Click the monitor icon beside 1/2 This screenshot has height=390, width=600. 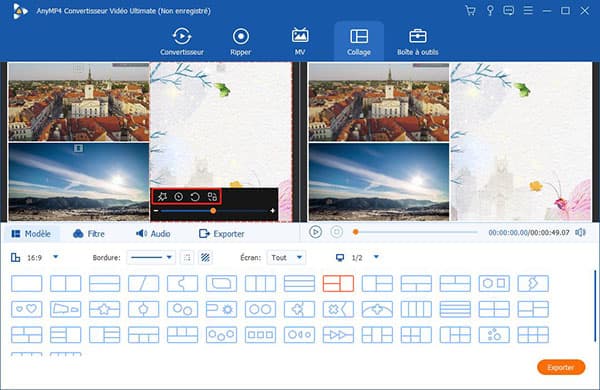[x=340, y=258]
